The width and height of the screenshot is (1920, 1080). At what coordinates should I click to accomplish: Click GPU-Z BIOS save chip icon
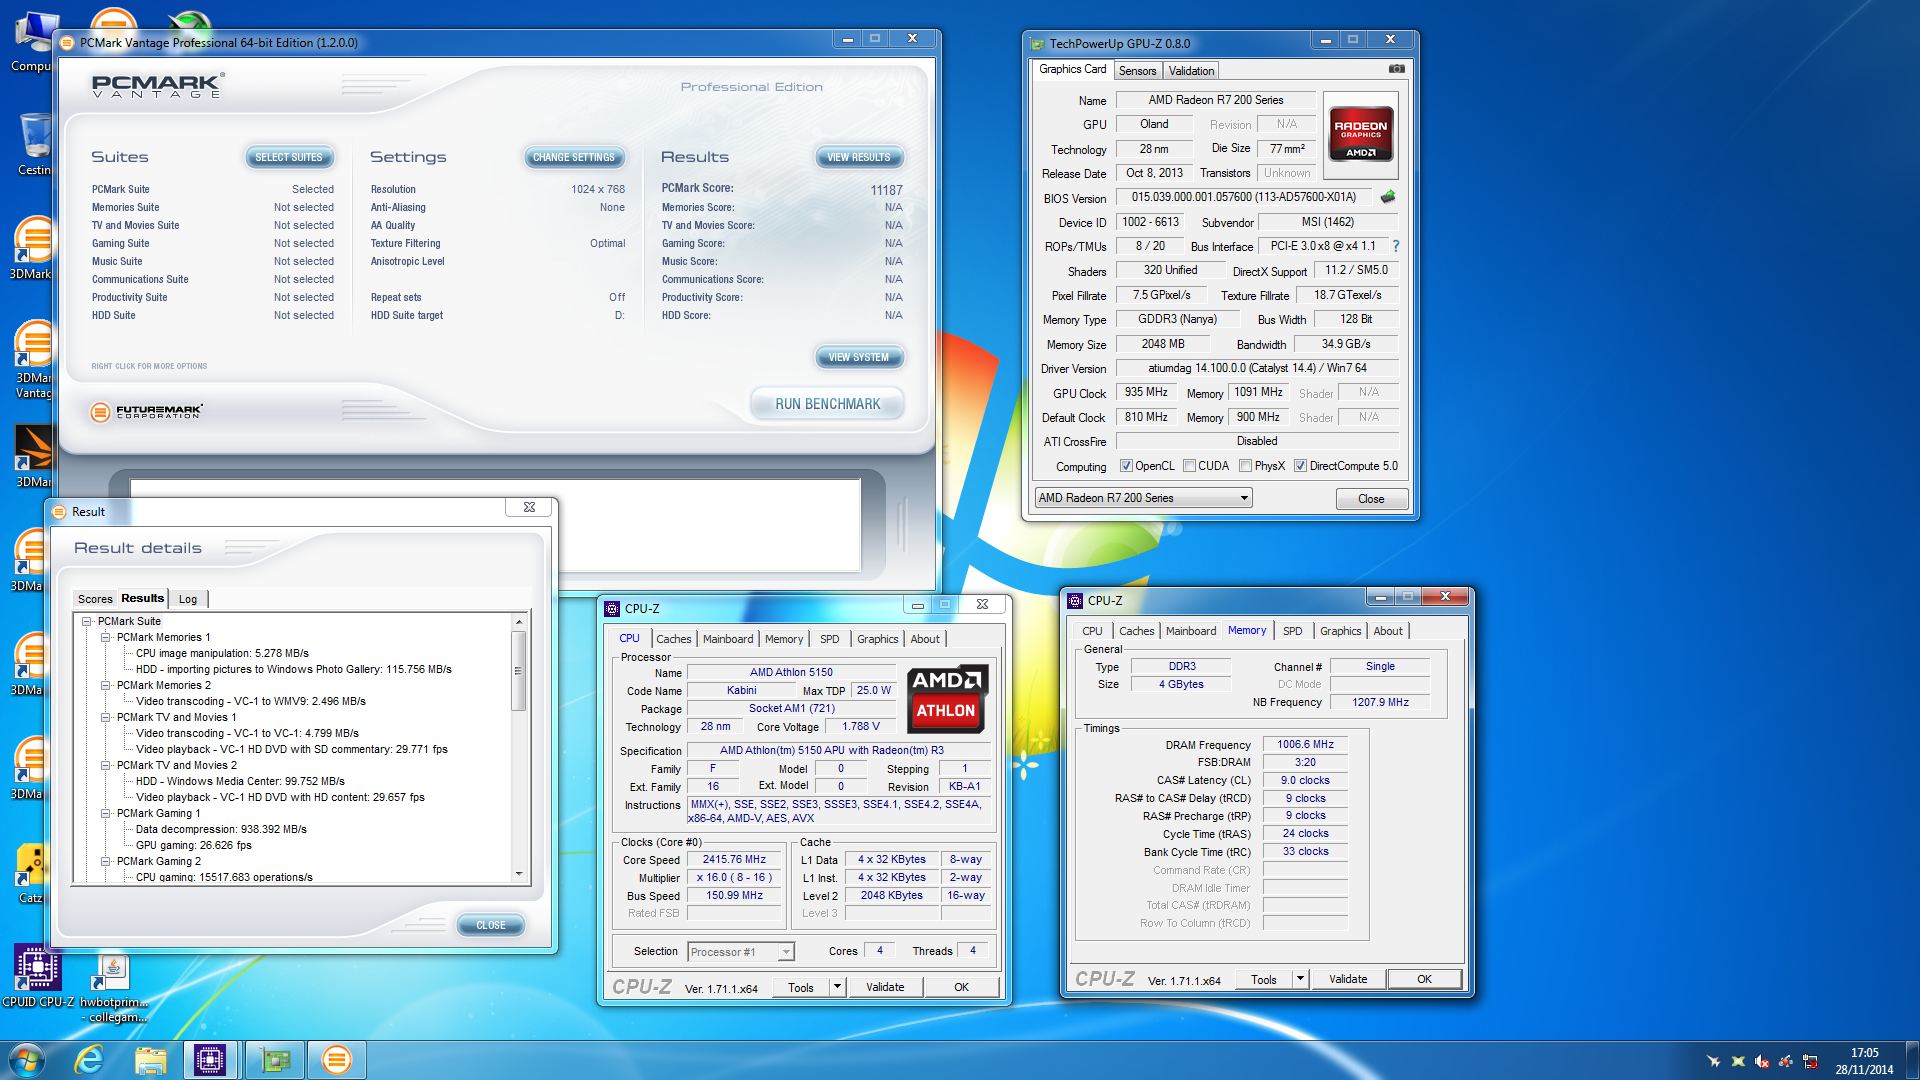(x=1388, y=197)
